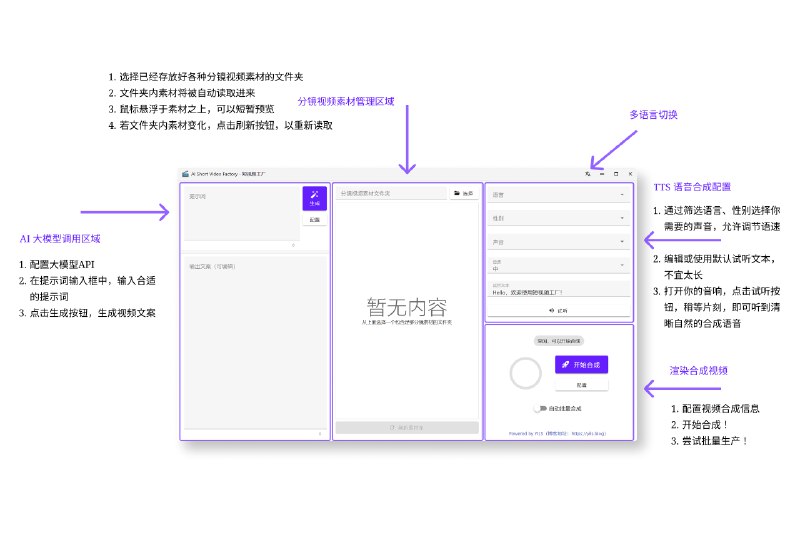Open the multi-language switch icon in title bar
Viewport: 800px width, 555px height.
pos(588,174)
